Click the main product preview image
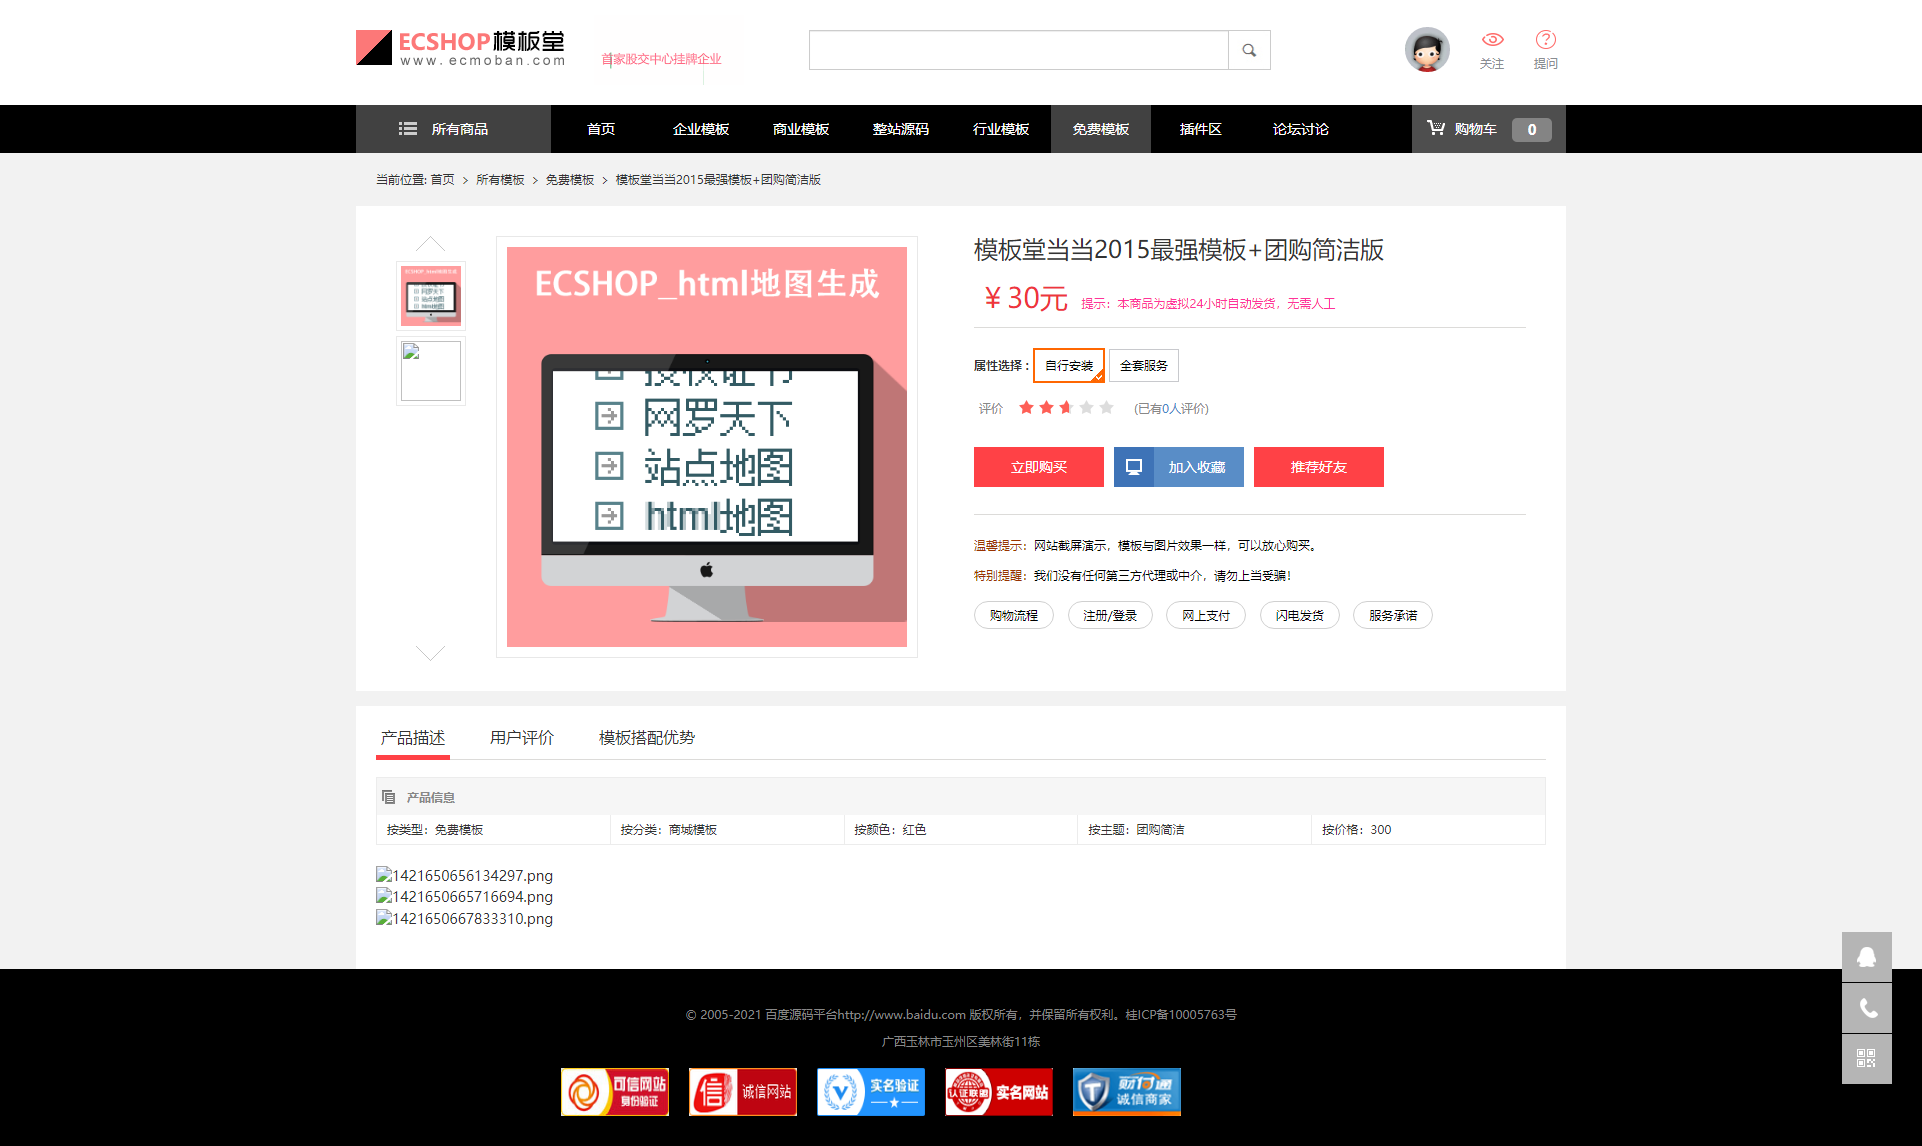Viewport: 1922px width, 1146px height. 707,447
